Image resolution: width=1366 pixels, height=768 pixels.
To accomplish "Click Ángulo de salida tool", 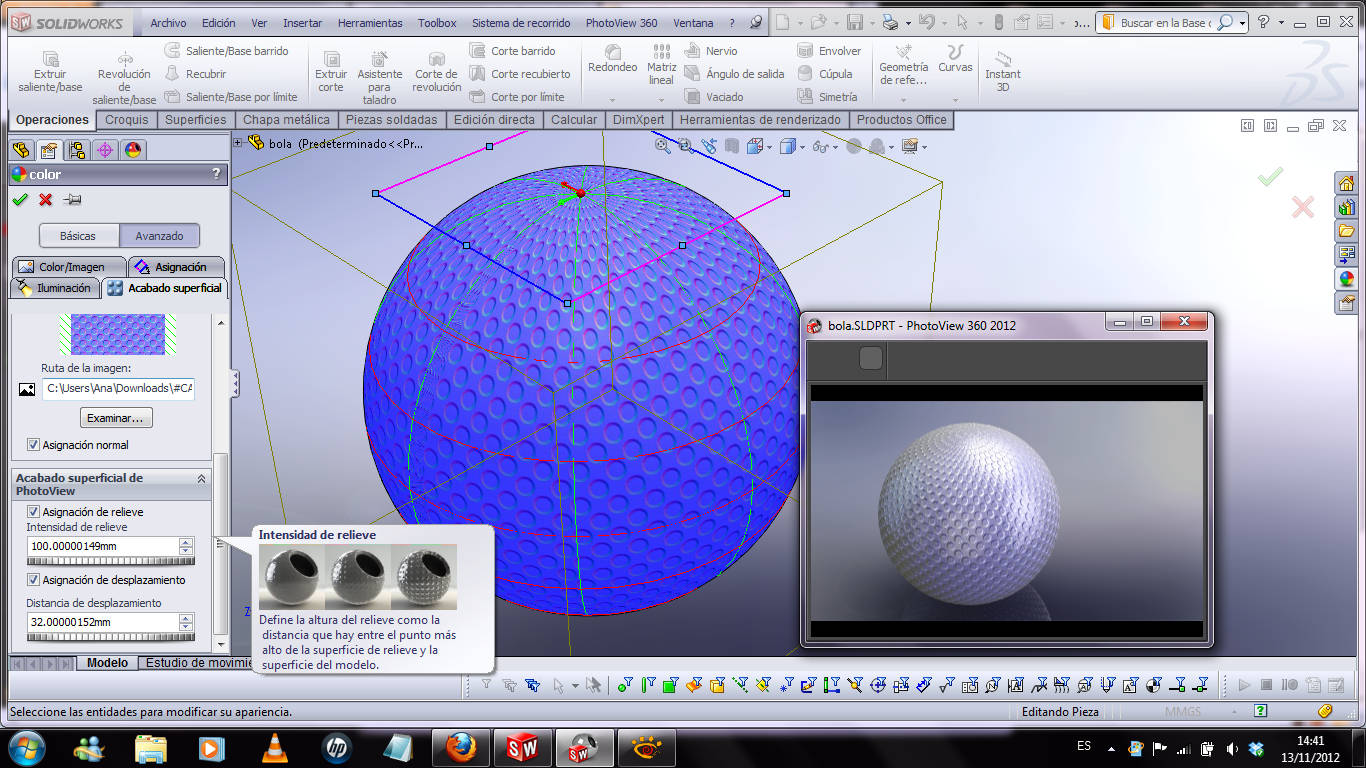I will [x=735, y=73].
